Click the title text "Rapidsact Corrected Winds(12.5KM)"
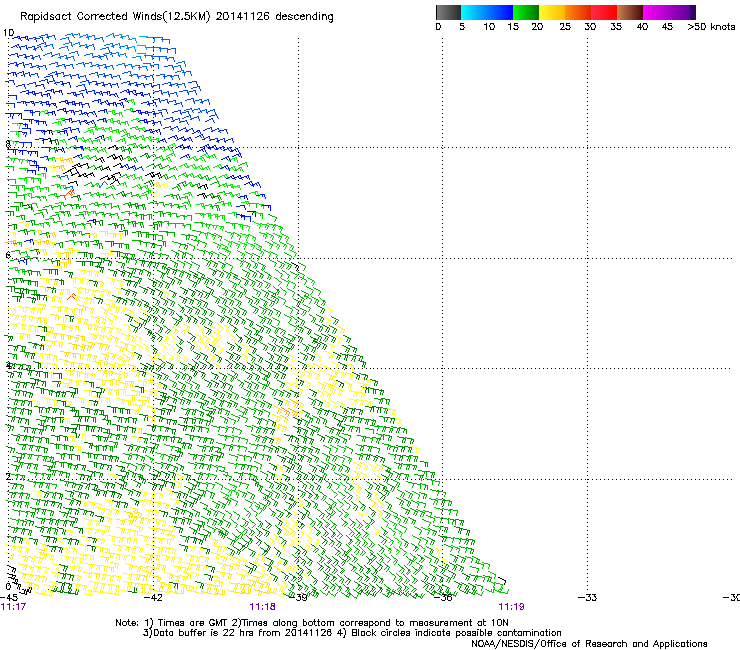 [x=115, y=17]
